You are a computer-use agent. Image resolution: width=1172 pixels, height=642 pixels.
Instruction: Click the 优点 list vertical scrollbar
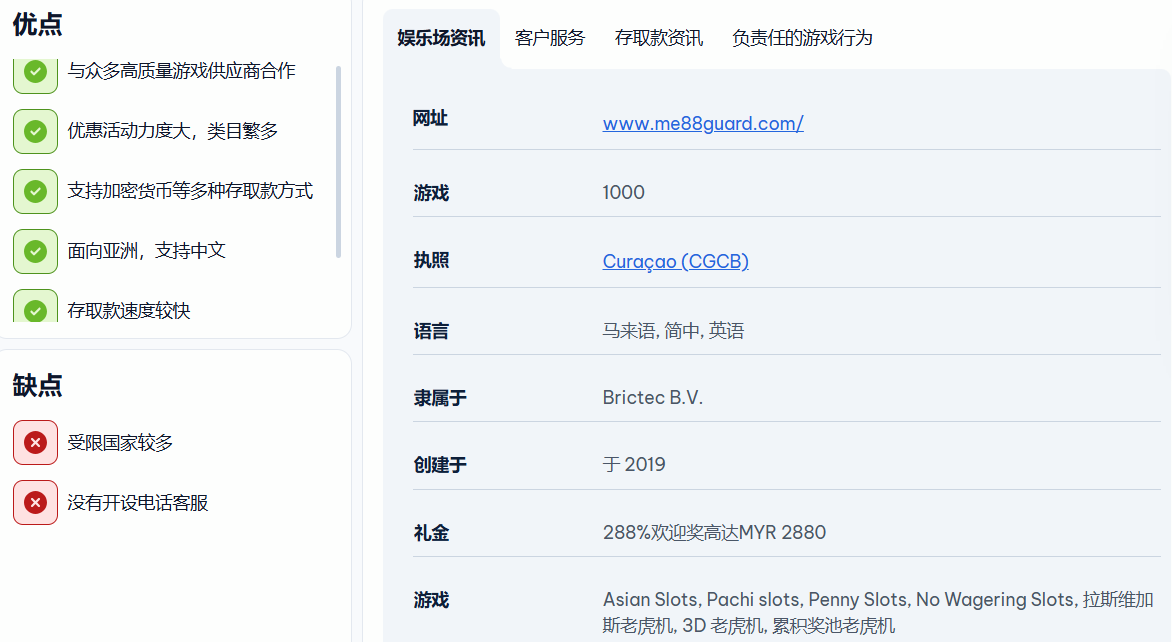click(x=339, y=161)
